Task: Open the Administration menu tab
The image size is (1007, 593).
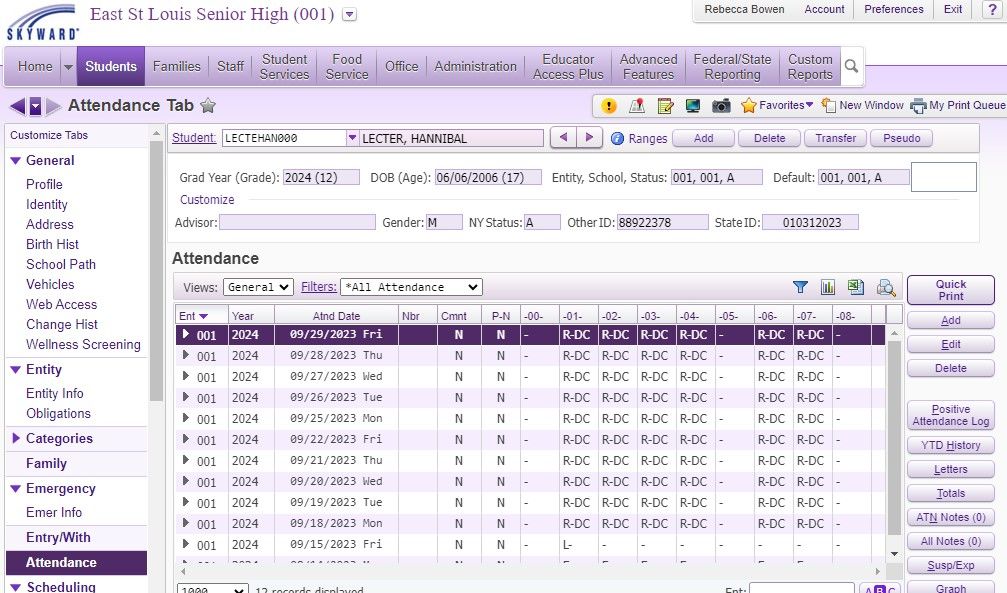Action: click(x=475, y=66)
